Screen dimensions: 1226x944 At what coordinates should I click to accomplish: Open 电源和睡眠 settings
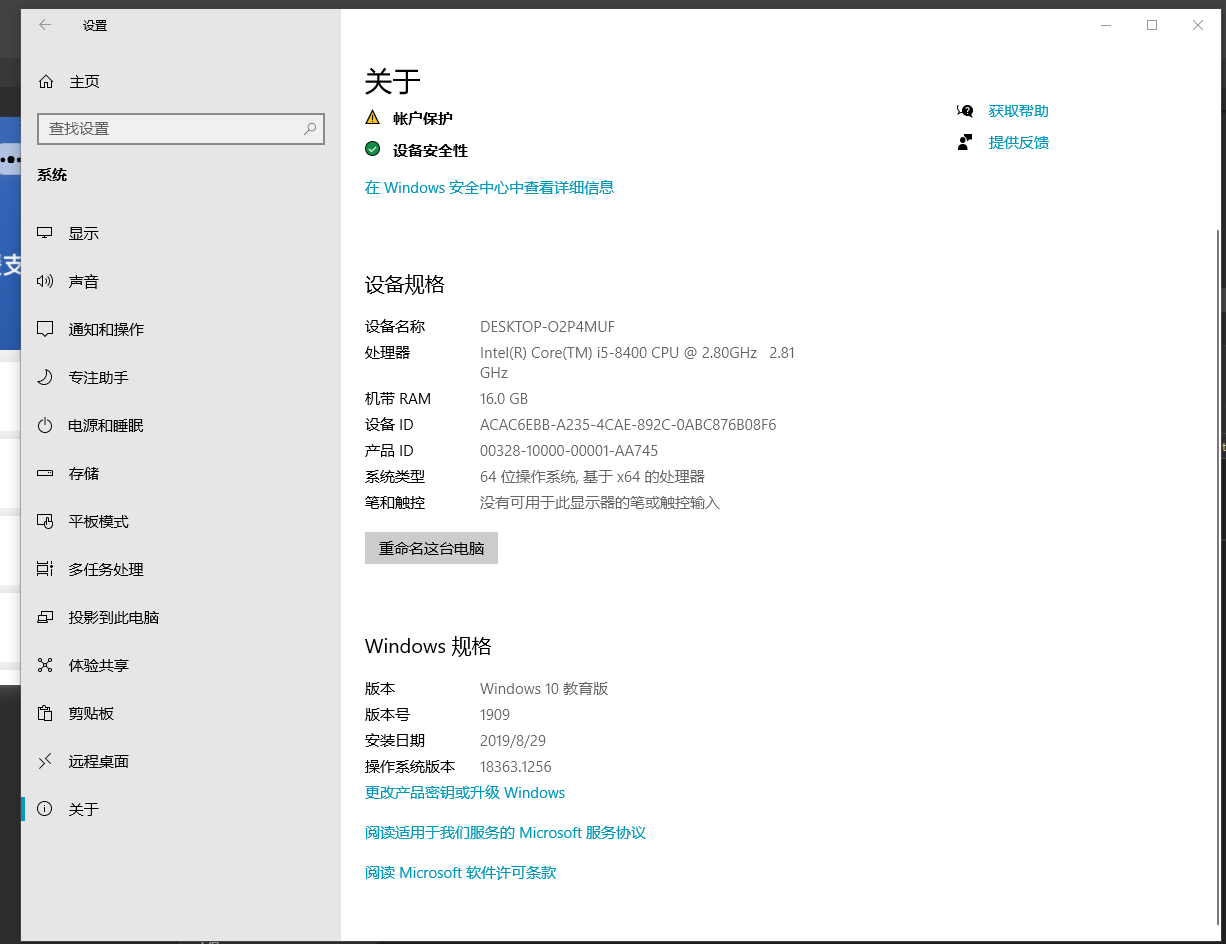180,425
